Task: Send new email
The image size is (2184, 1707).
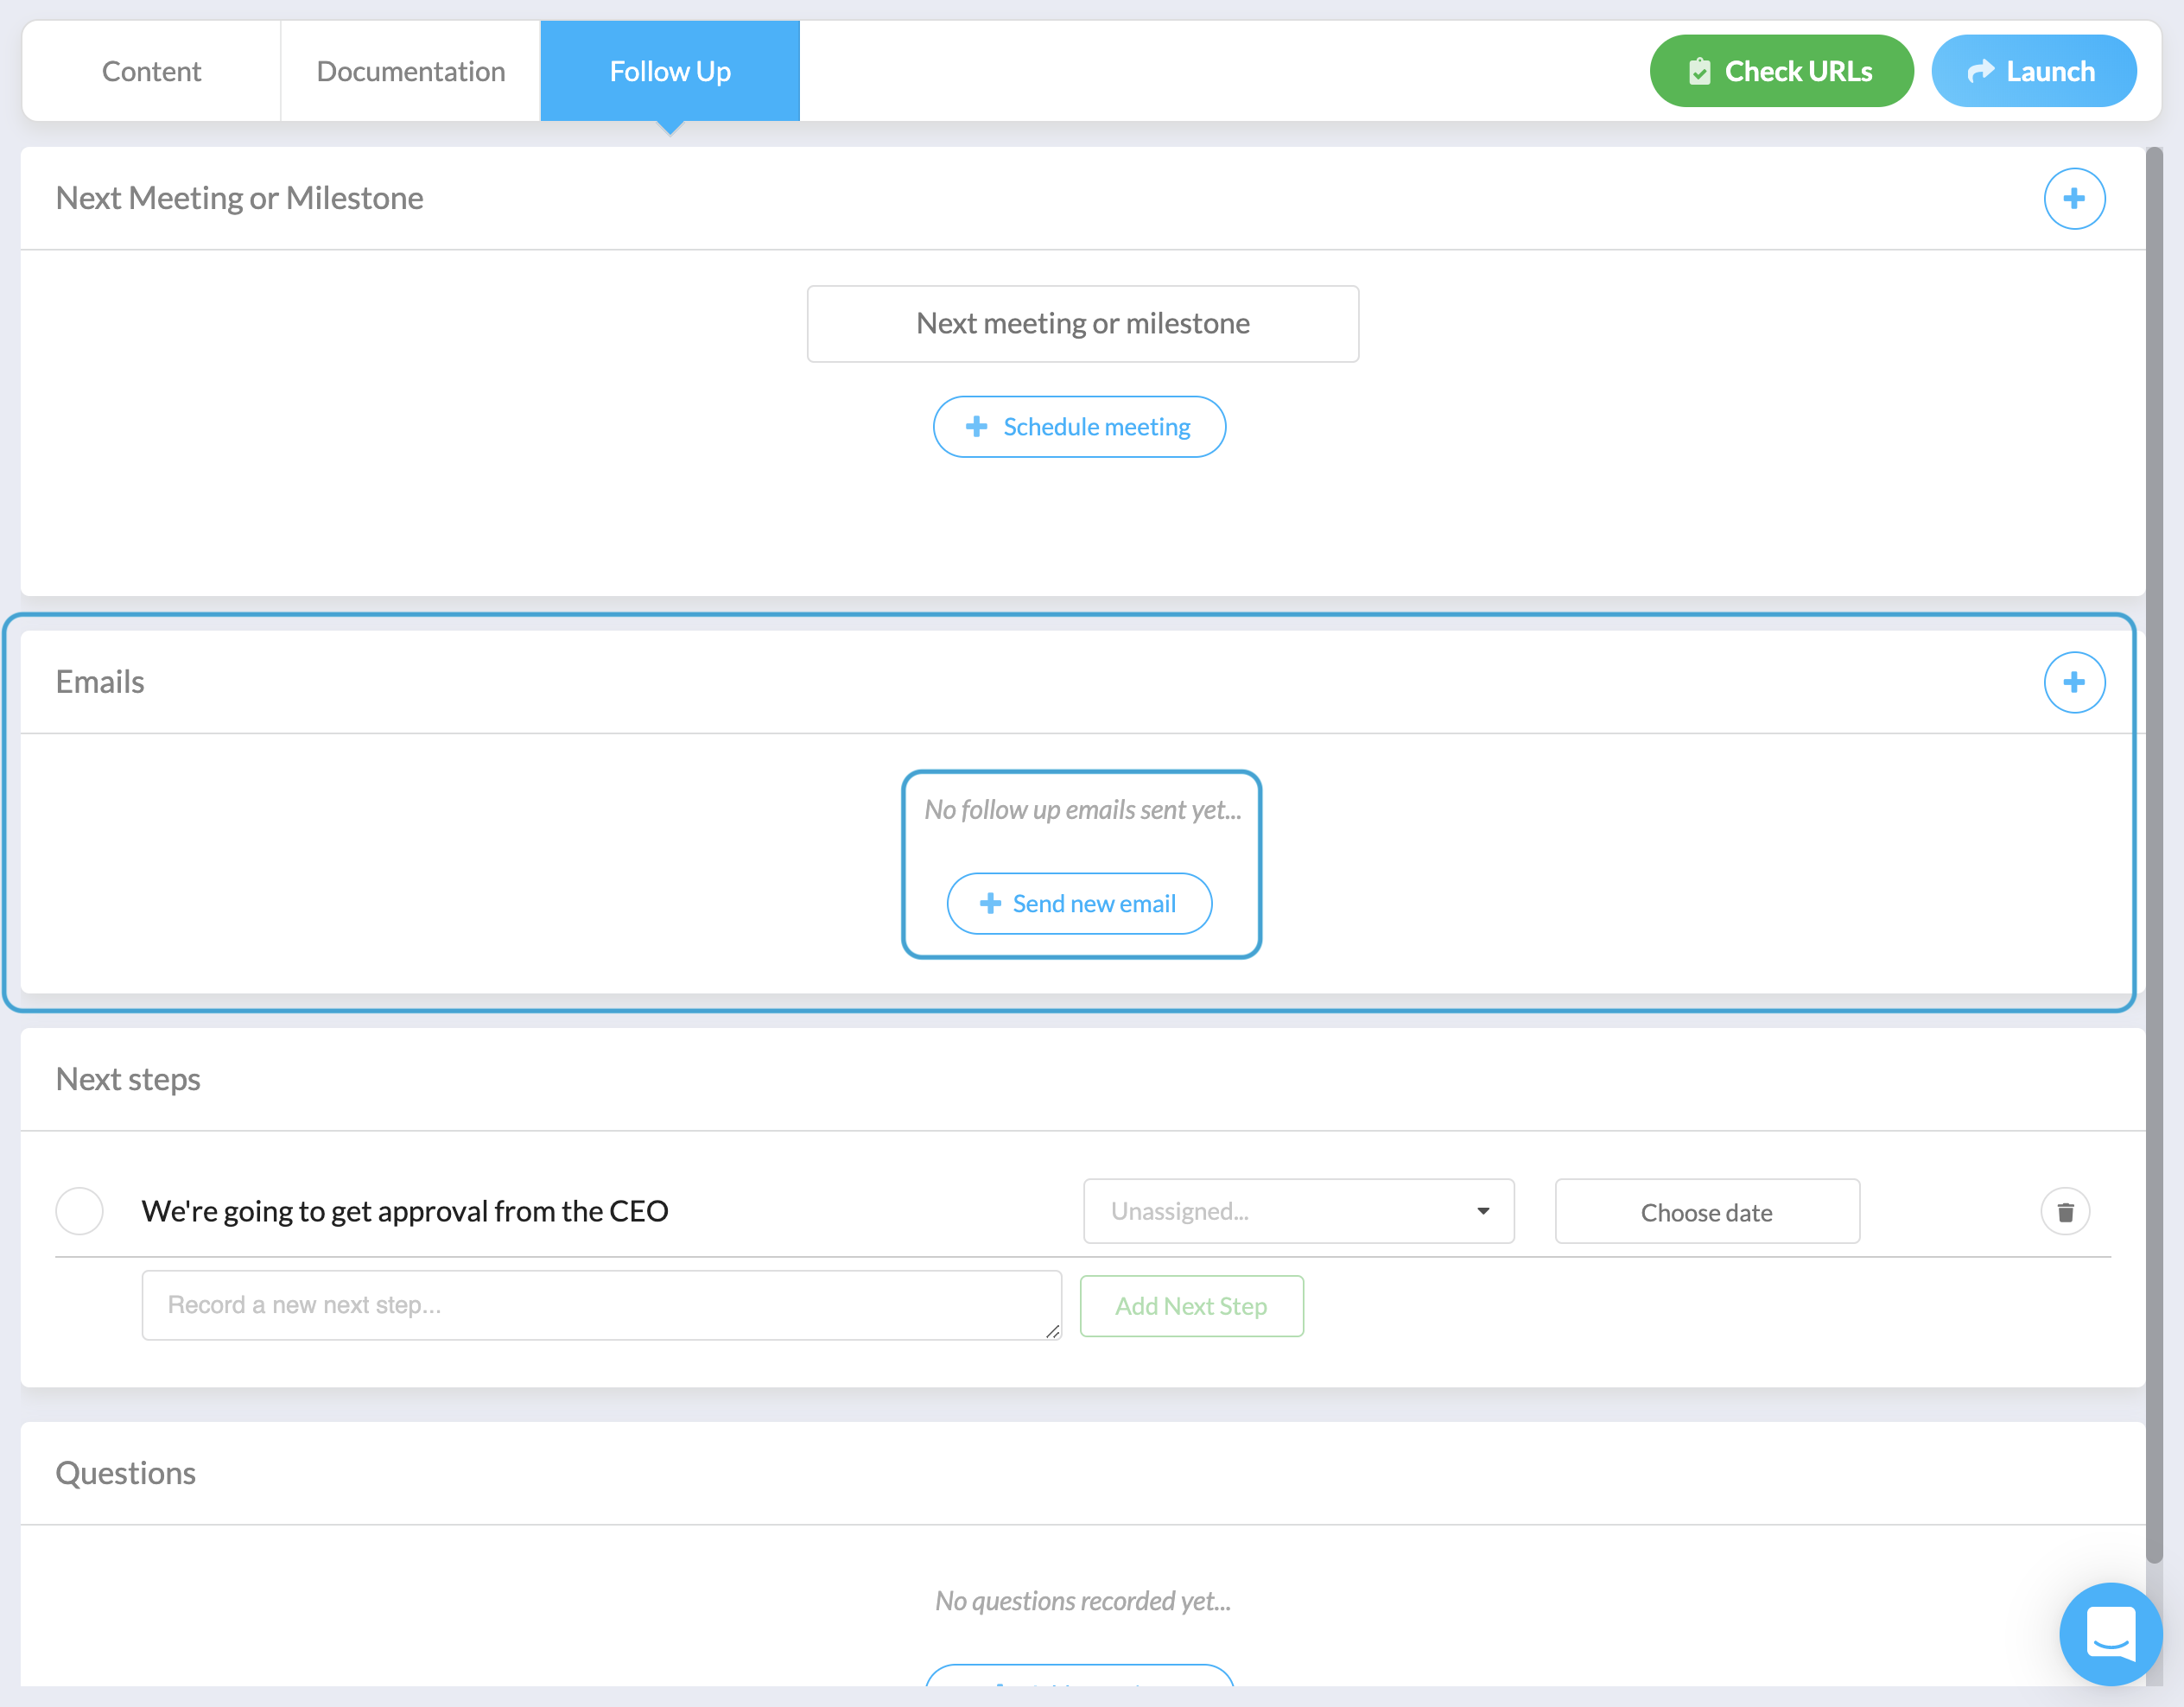Action: 1079,904
